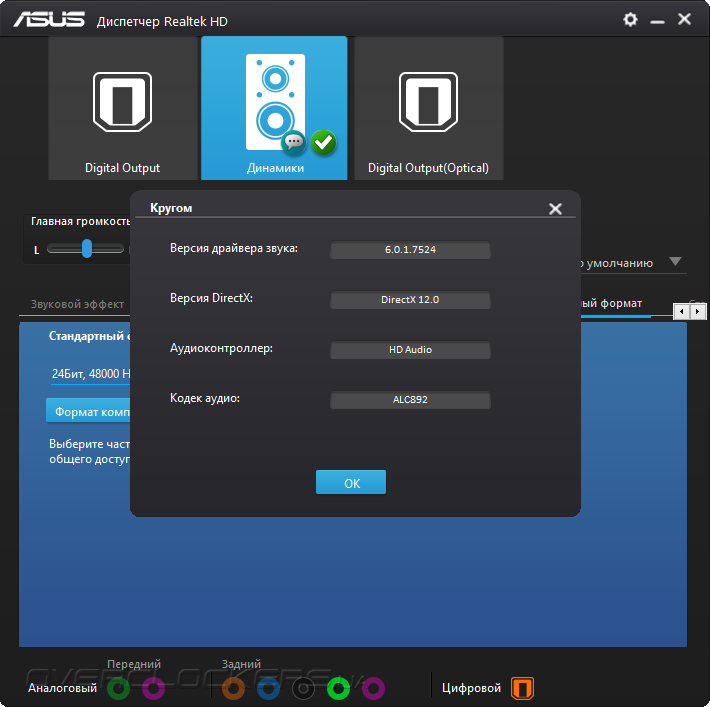The image size is (710, 707).
Task: Close the Кругом dialog with X
Action: [555, 209]
